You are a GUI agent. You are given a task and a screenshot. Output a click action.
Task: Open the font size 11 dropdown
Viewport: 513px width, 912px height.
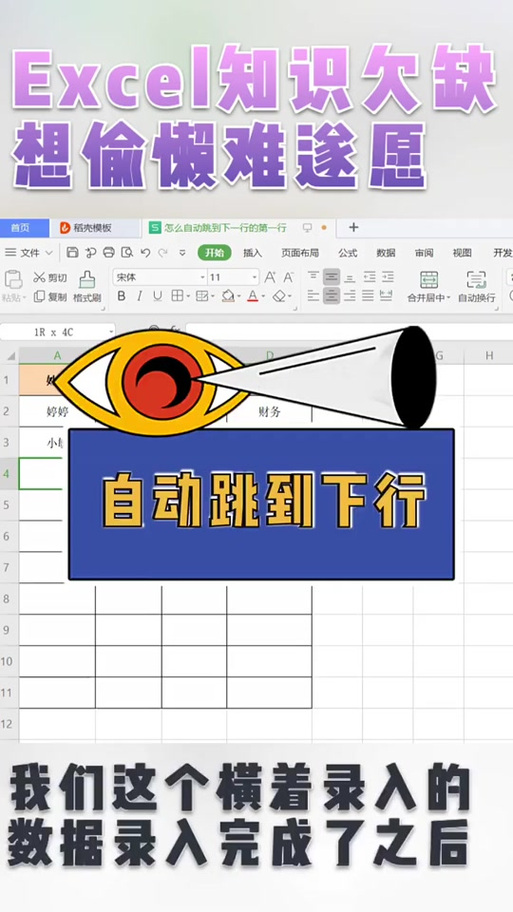pyautogui.click(x=254, y=277)
